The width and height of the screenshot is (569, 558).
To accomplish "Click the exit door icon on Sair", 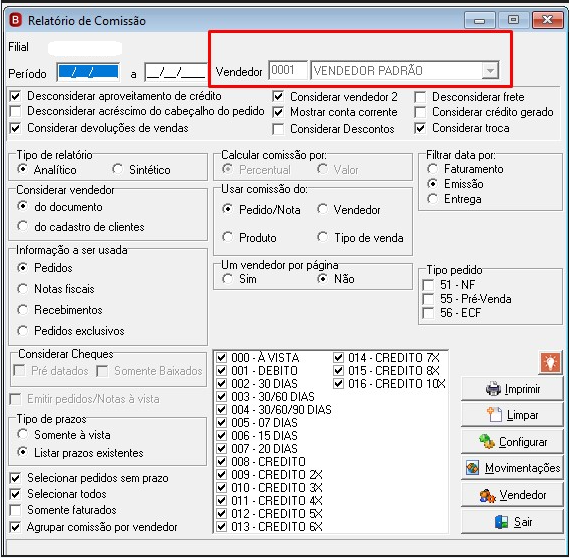I will pos(502,522).
